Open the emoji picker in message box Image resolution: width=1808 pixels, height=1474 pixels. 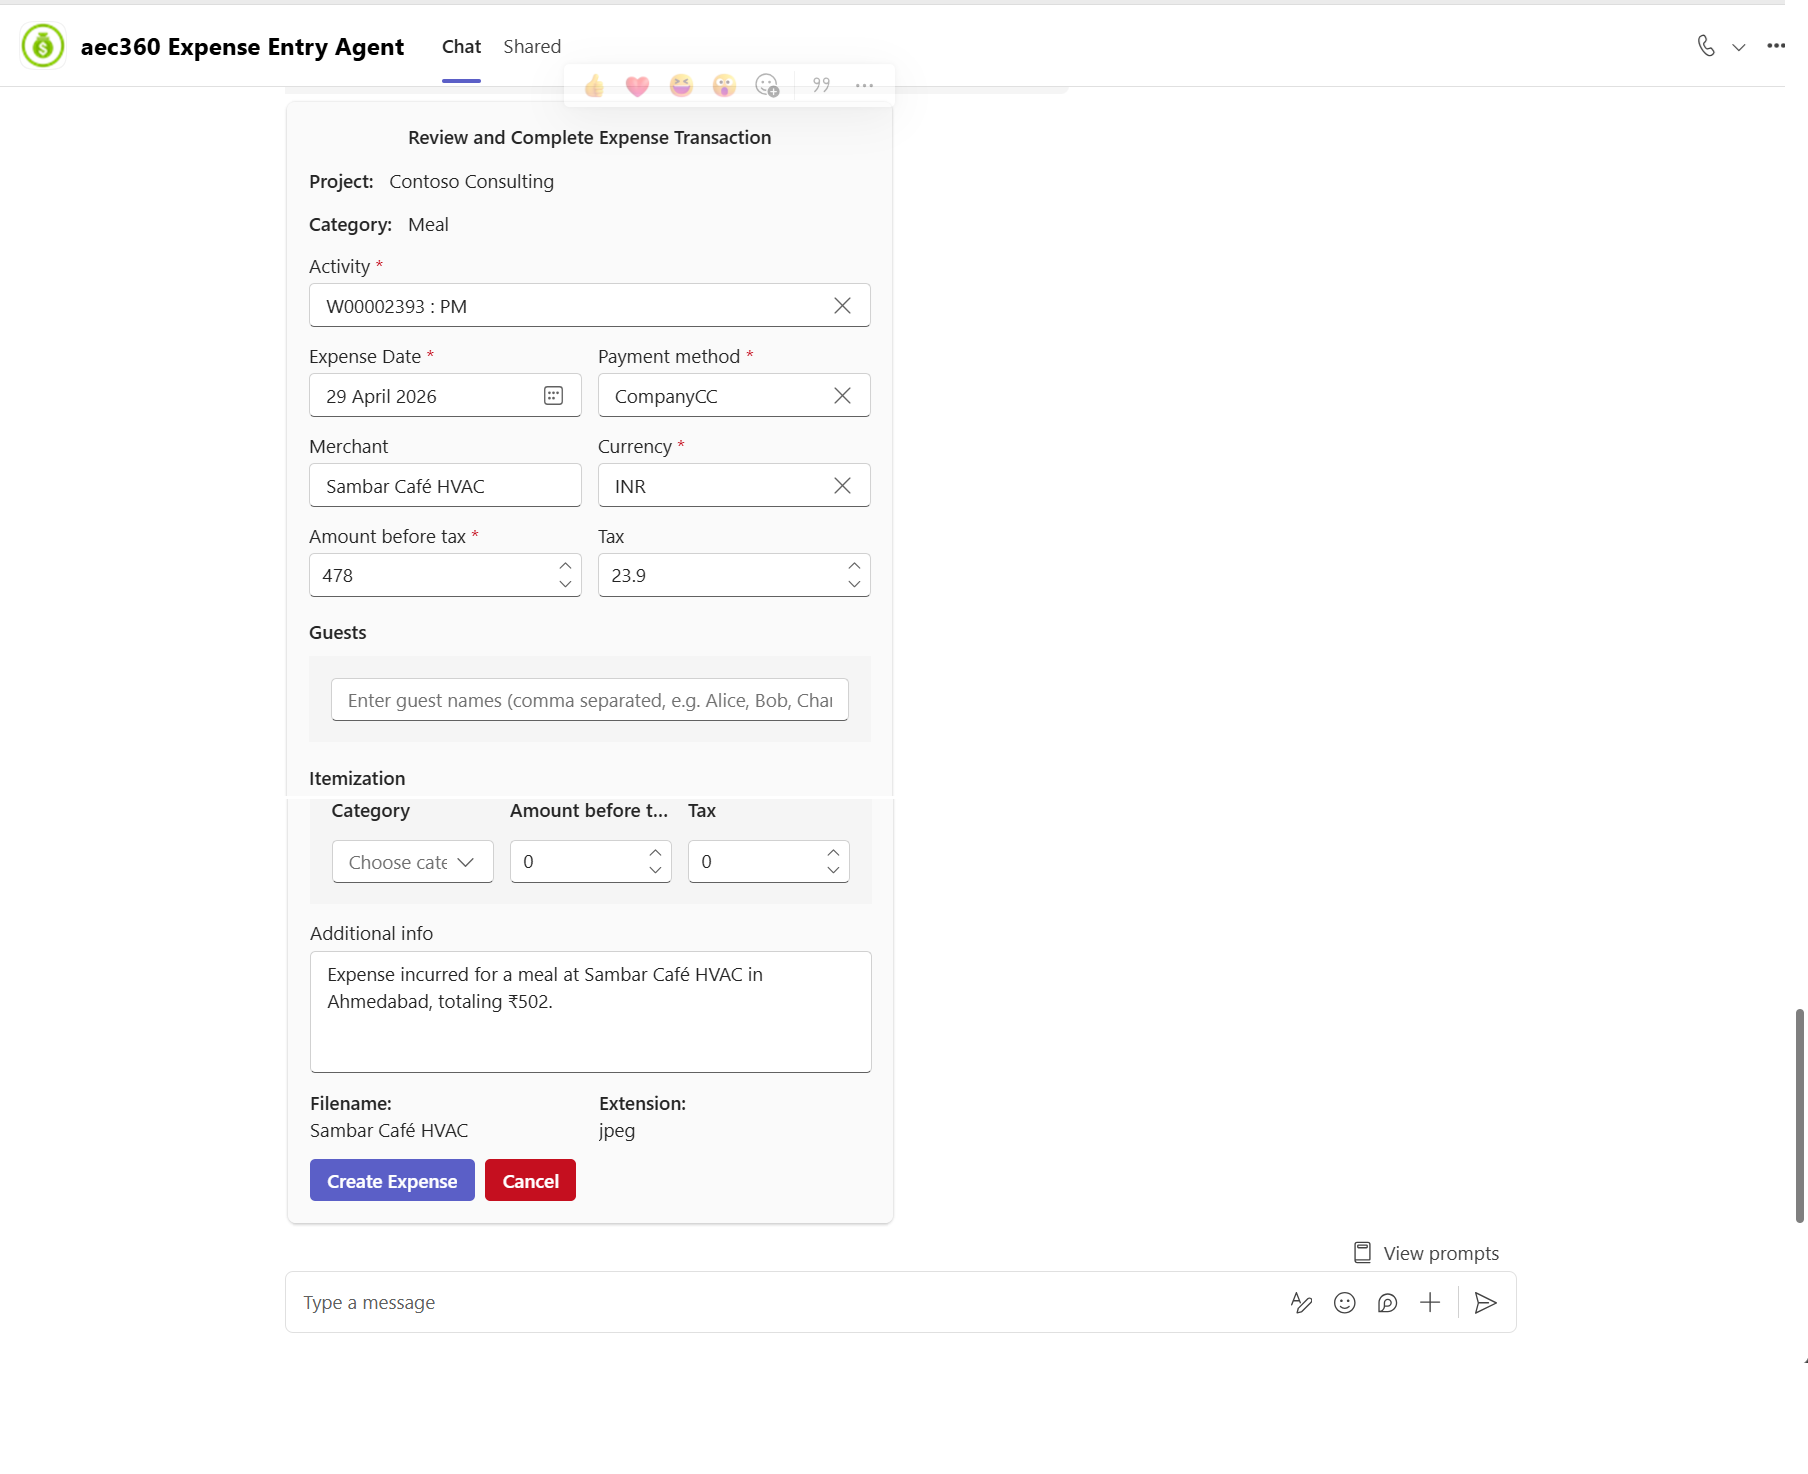tap(1345, 1303)
